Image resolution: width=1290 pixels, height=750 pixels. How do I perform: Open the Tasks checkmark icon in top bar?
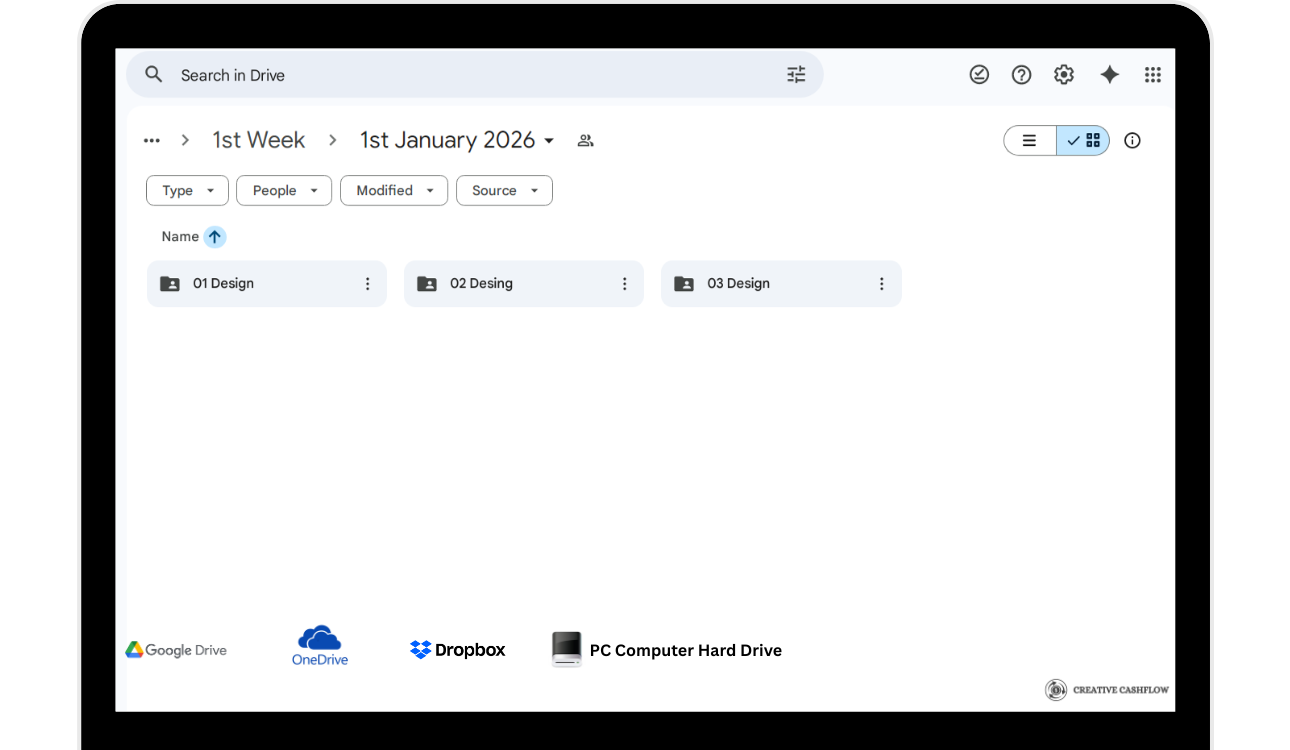[978, 74]
